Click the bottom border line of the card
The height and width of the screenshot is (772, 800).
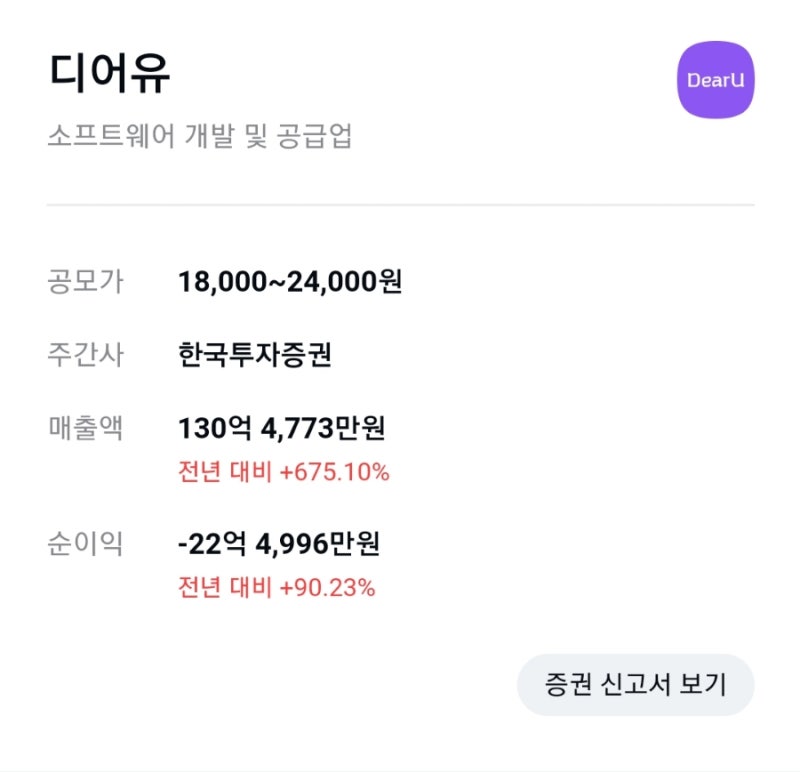click(x=400, y=770)
